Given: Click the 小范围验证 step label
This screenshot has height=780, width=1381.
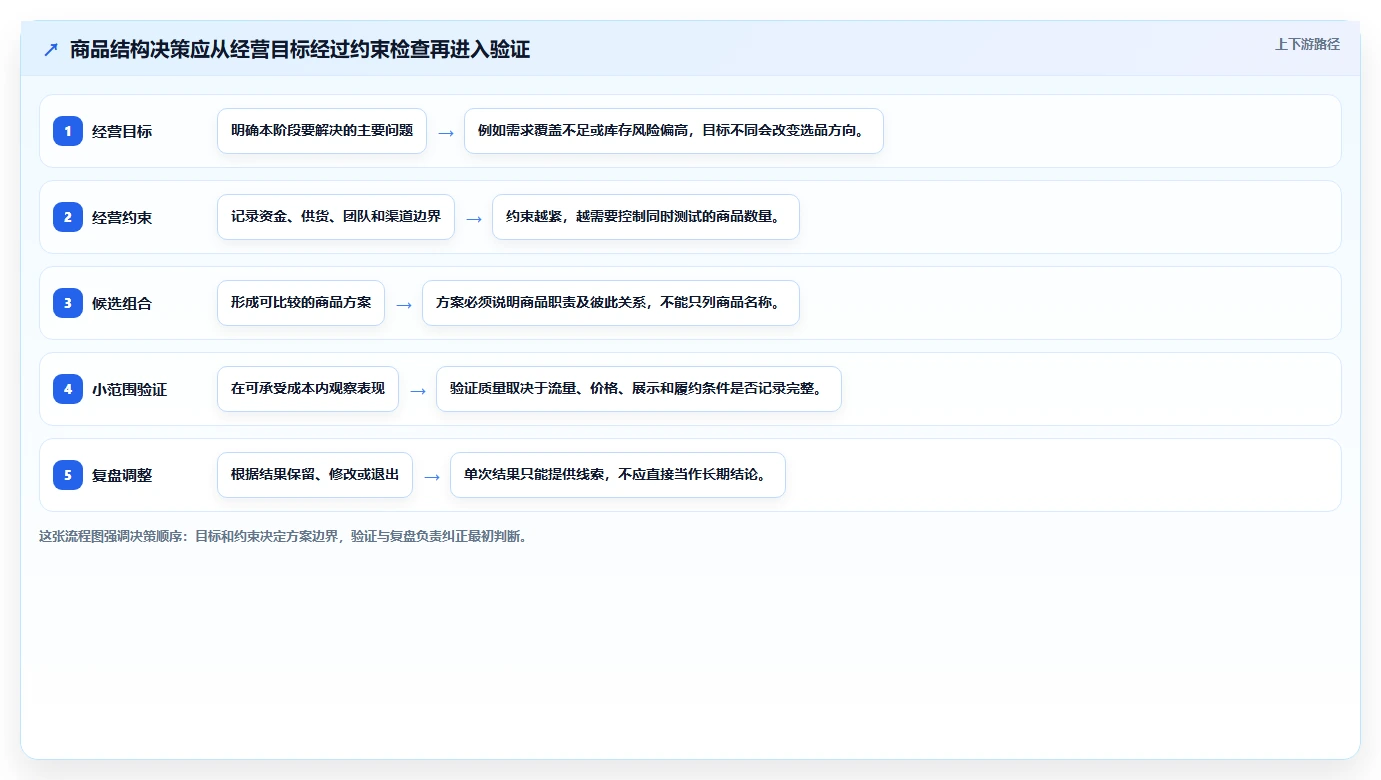Looking at the screenshot, I should [x=130, y=389].
